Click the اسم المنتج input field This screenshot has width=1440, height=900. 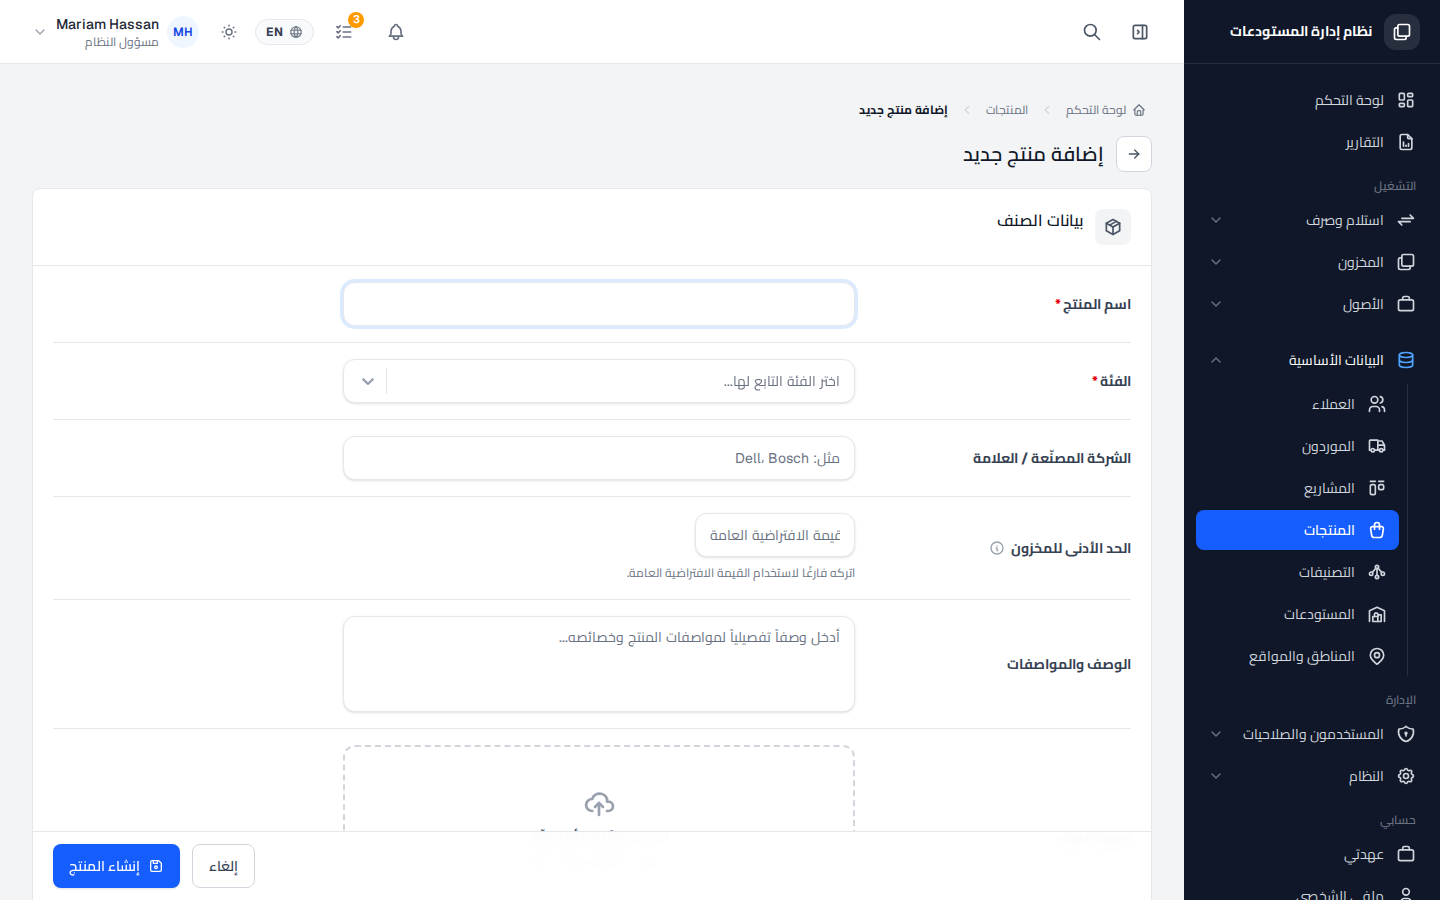coord(599,304)
